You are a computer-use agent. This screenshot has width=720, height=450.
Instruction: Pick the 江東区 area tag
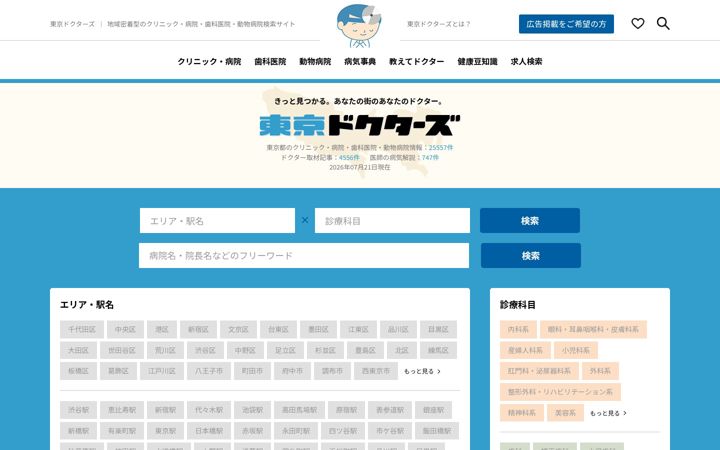[x=358, y=329]
